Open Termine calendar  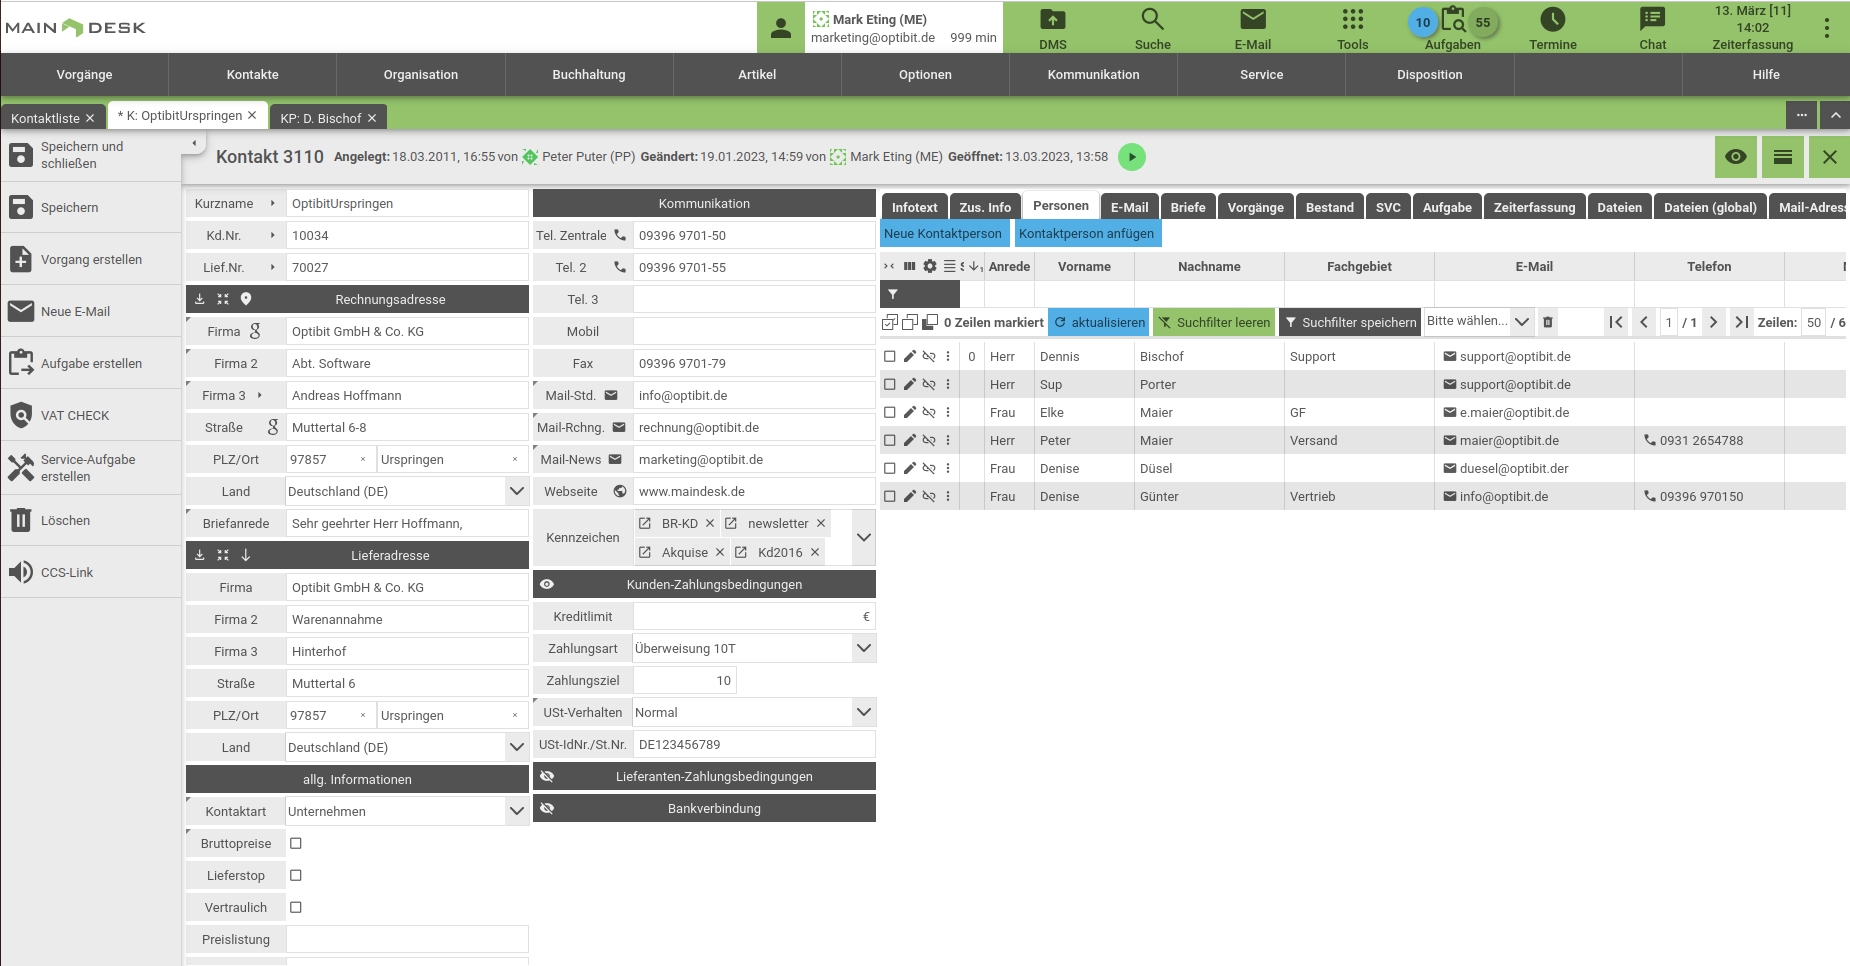(x=1552, y=28)
